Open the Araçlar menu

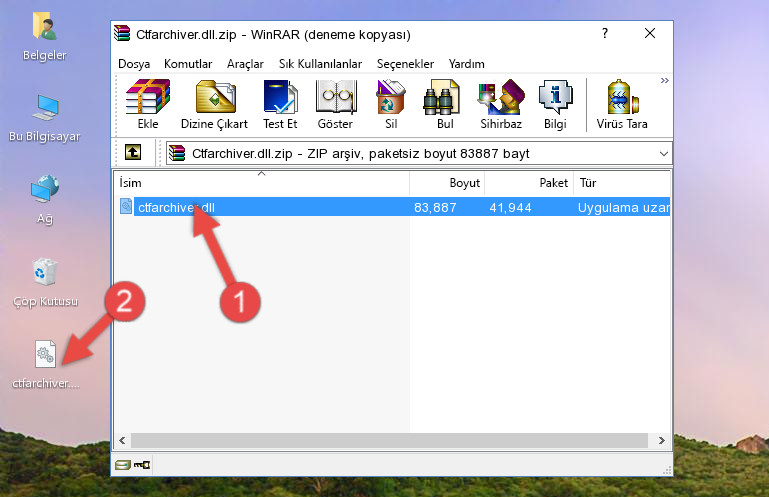coord(245,64)
